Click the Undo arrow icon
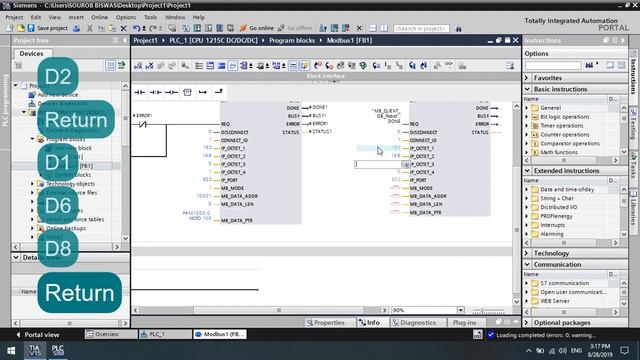 tap(137, 28)
